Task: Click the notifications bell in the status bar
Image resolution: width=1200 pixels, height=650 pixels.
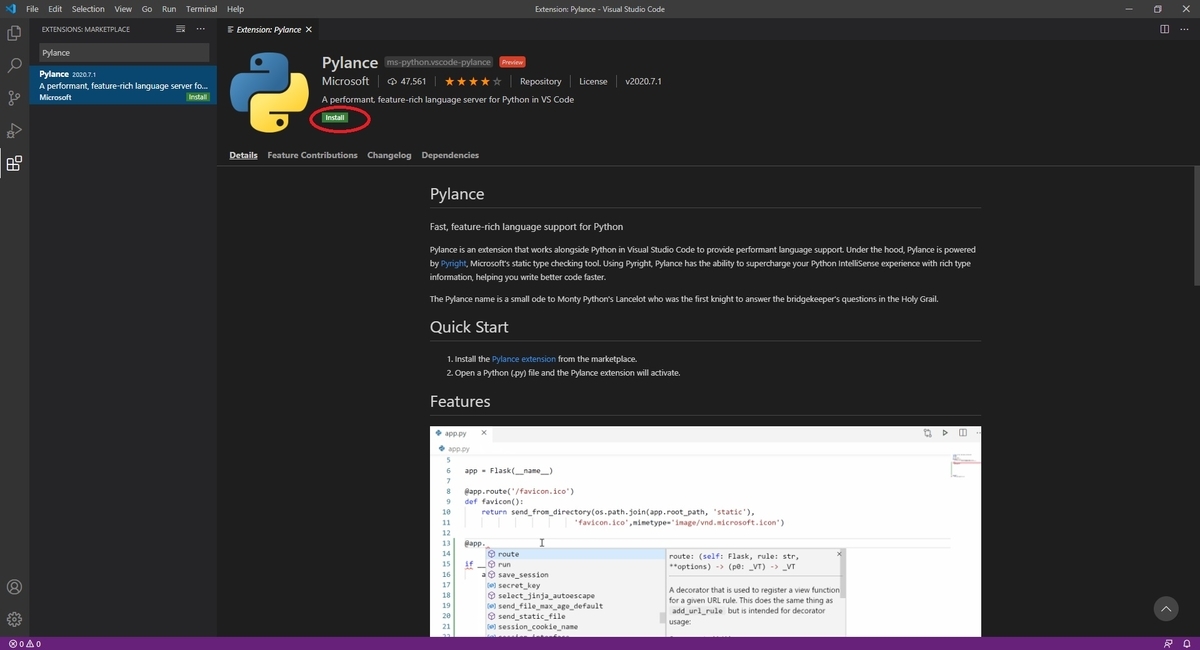Action: tap(1187, 643)
